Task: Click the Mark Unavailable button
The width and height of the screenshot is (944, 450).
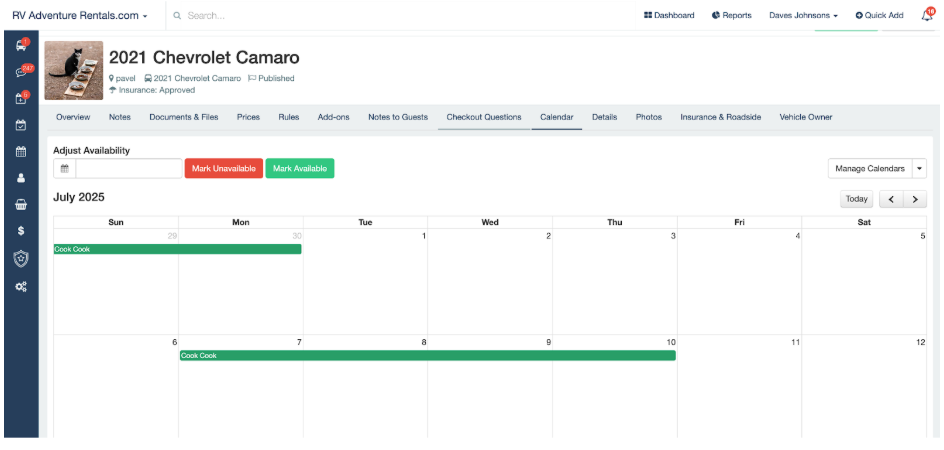Action: (x=223, y=169)
